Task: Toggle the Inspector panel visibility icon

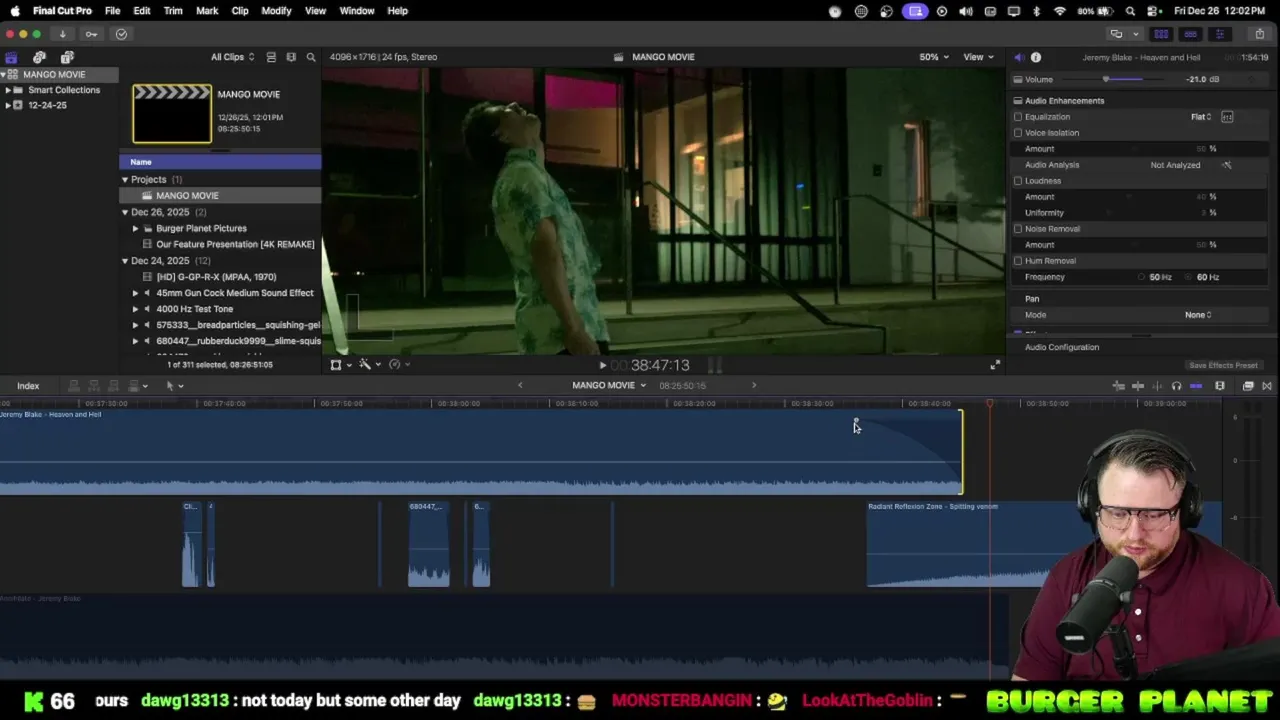Action: point(1219,34)
